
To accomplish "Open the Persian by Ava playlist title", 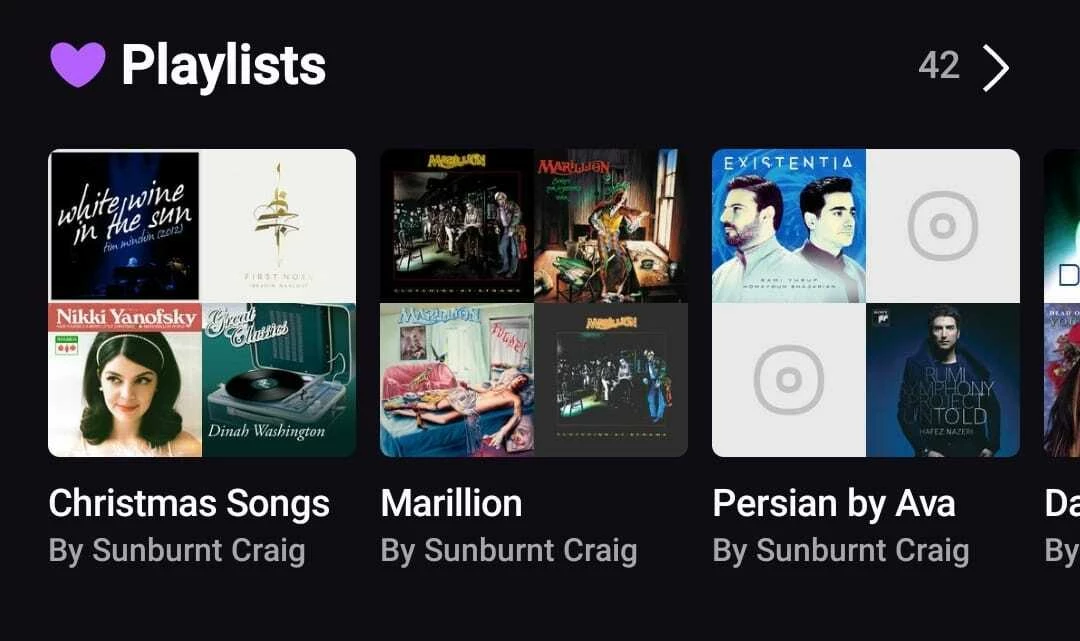I will point(834,503).
